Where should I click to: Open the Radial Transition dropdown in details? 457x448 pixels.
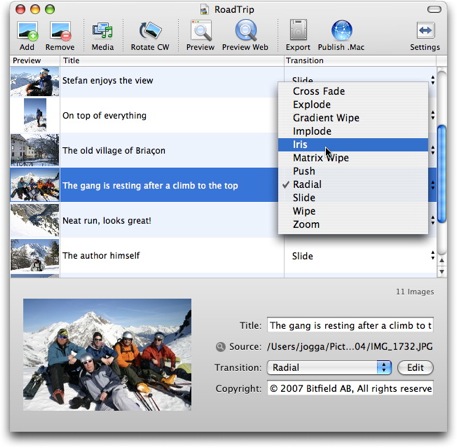coord(329,368)
